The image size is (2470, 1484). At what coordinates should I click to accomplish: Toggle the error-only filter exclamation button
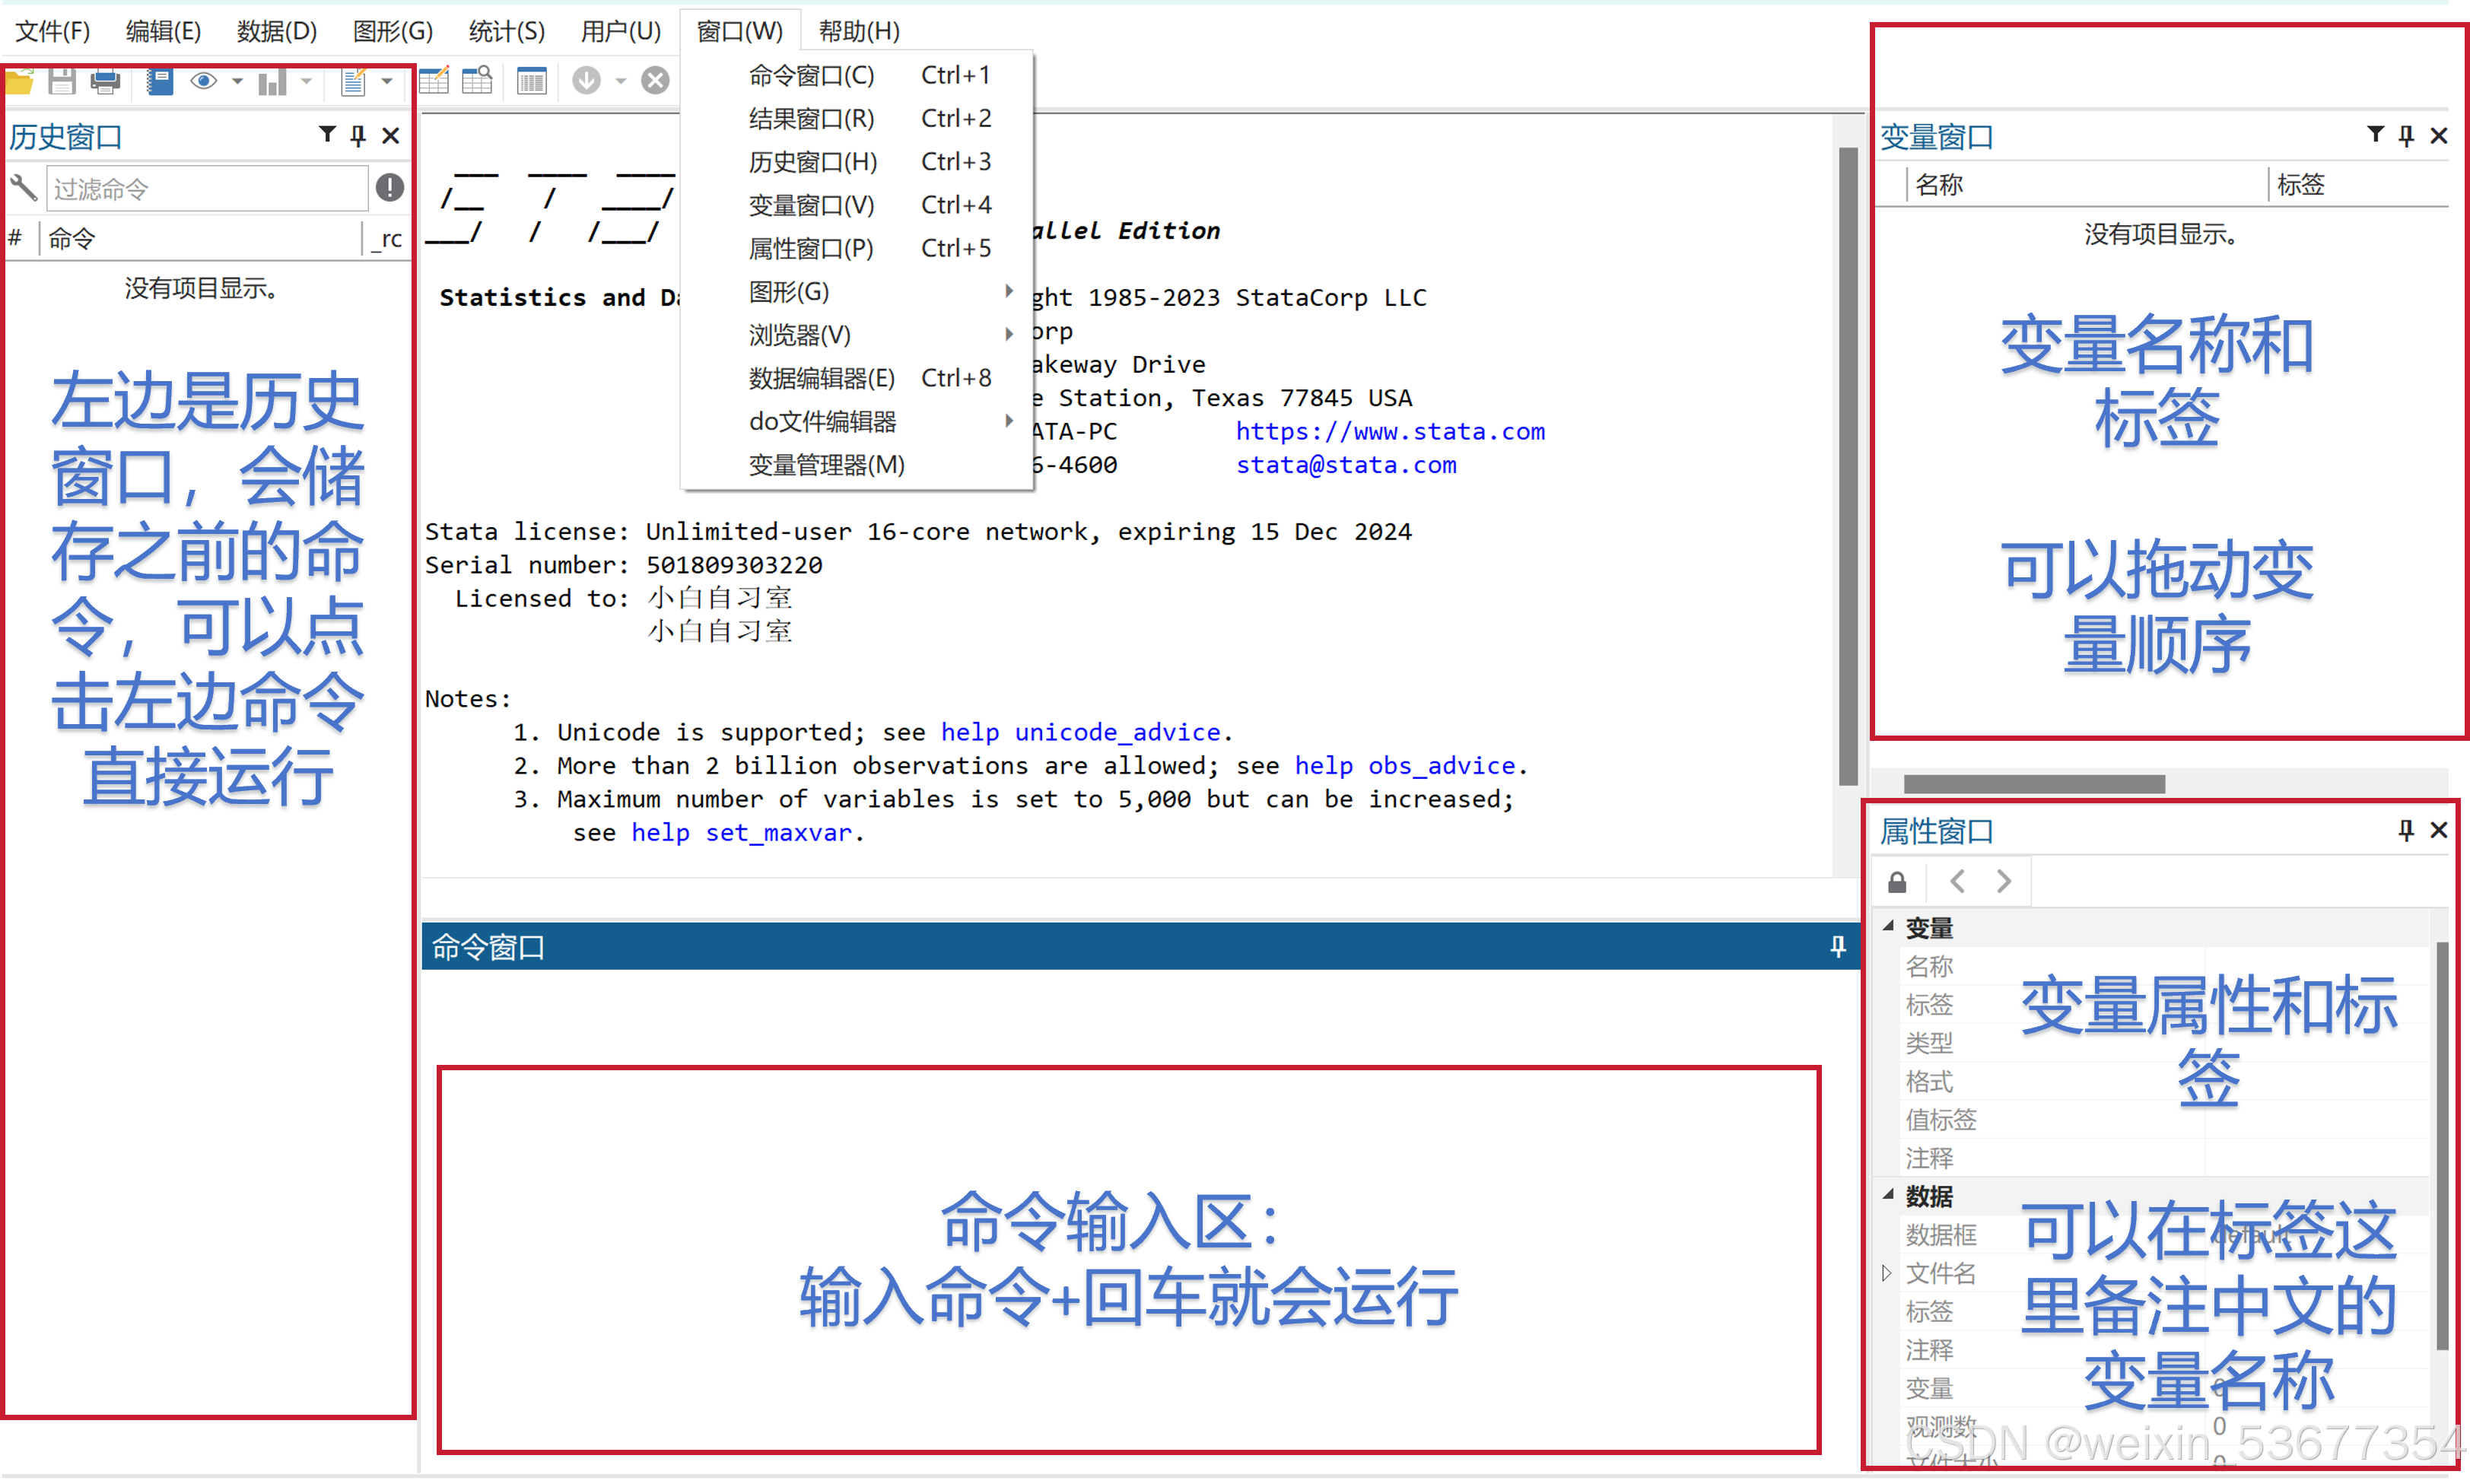(389, 187)
